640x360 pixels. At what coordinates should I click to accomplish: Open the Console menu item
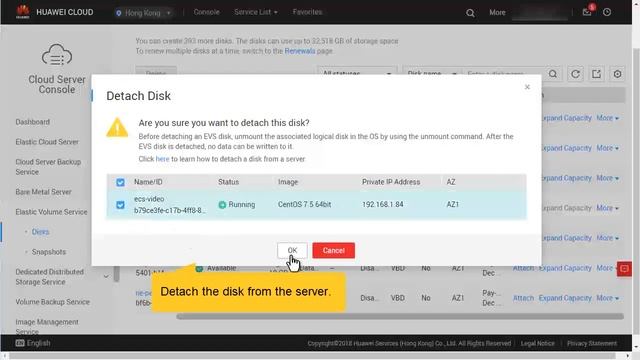tap(207, 12)
